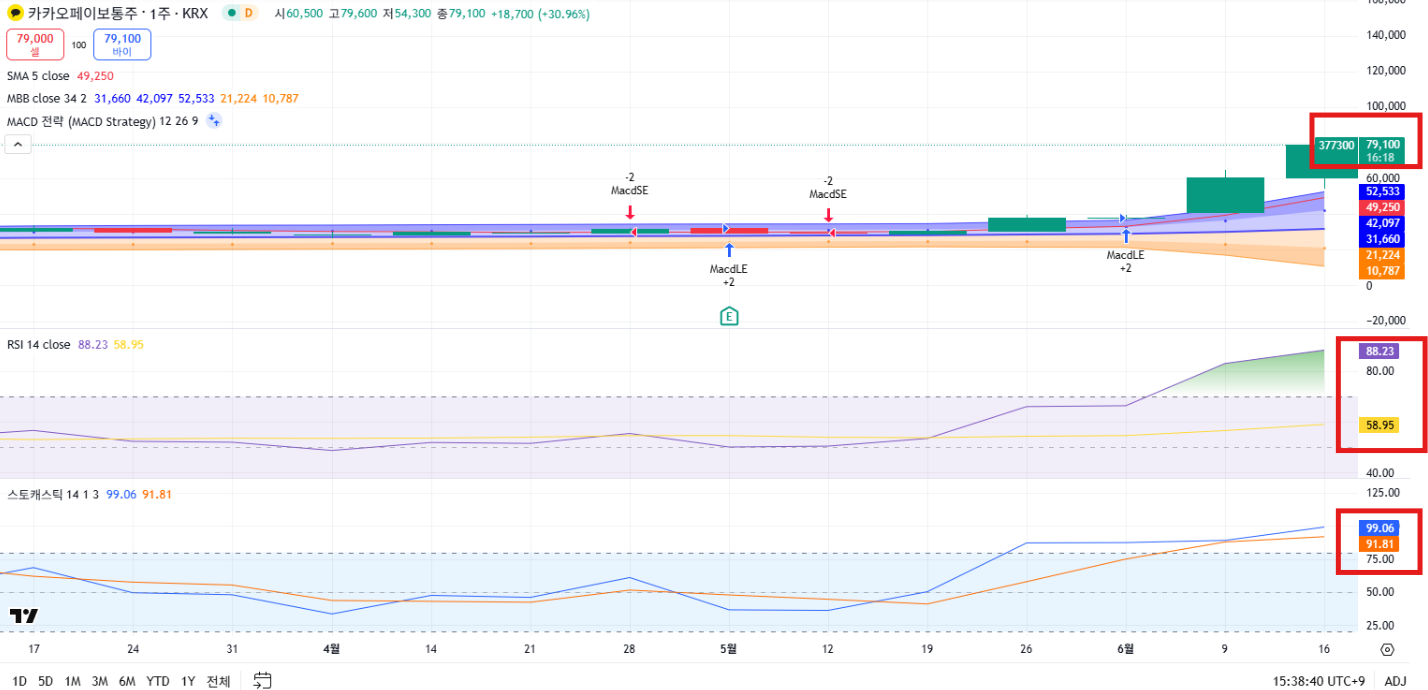Image resolution: width=1428 pixels, height=690 pixels.
Task: Click the orange D interval badge
Action: [249, 14]
